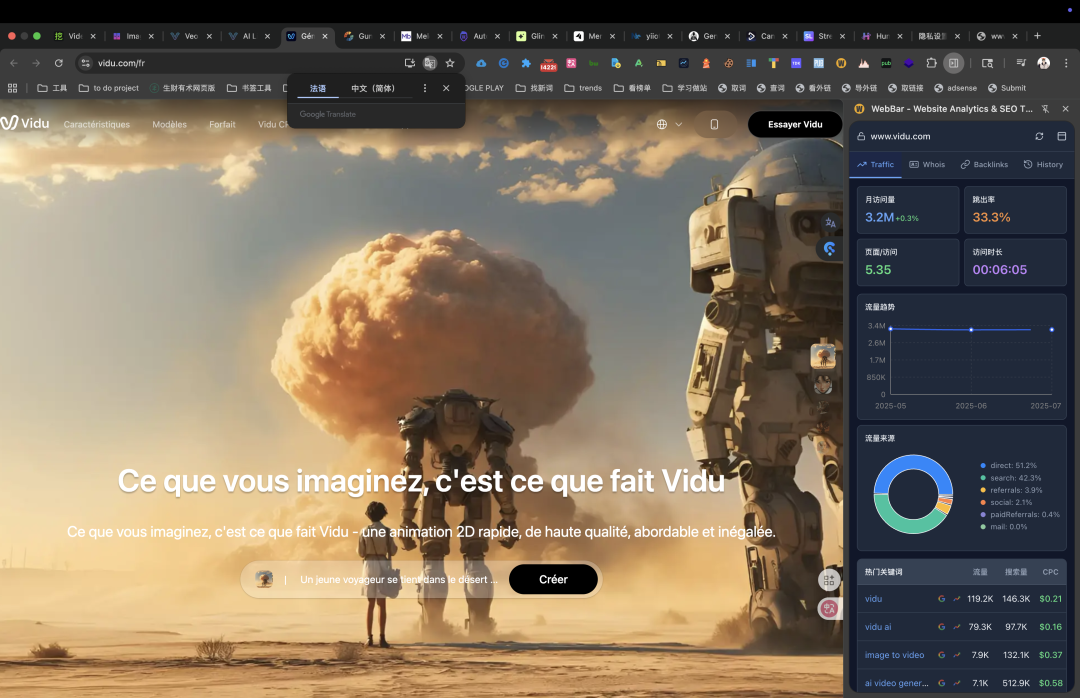The height and width of the screenshot is (698, 1080).
Task: Refresh the WebBar data for www.vidu.com
Action: (x=1039, y=136)
